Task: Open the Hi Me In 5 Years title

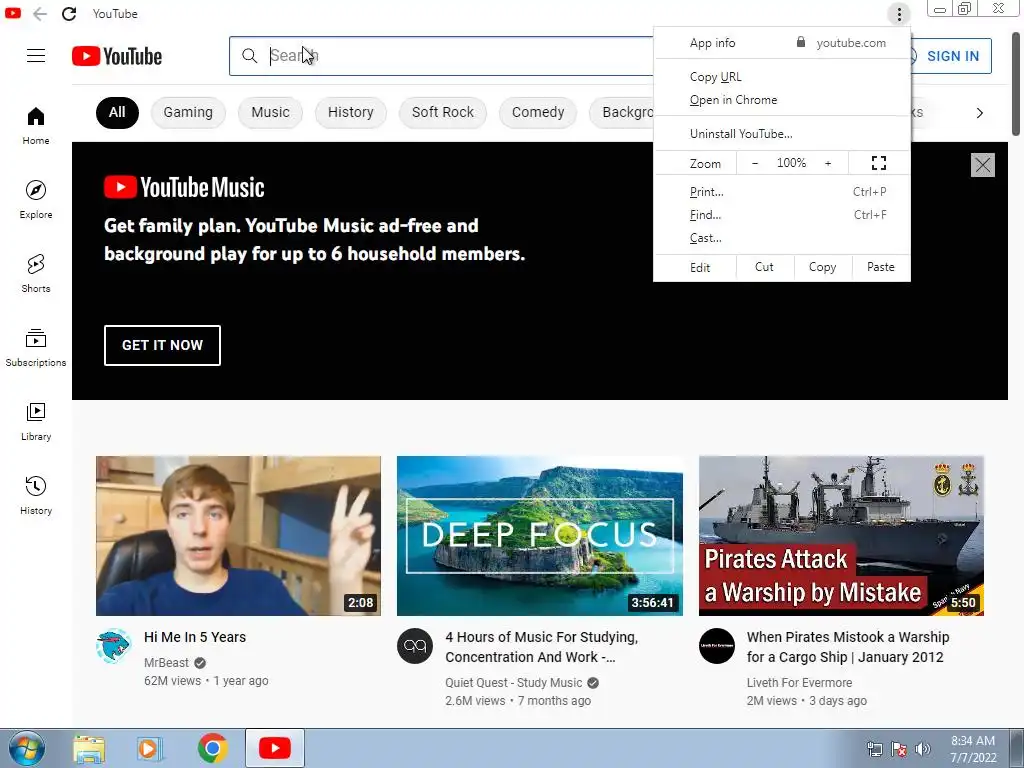Action: [195, 637]
